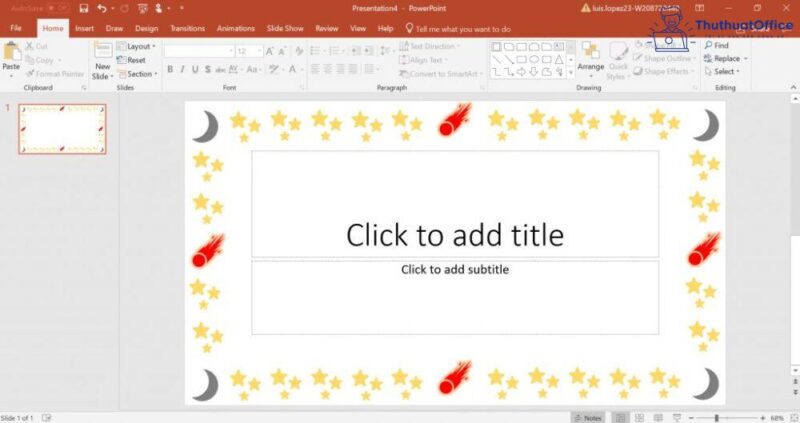The width and height of the screenshot is (800, 423).
Task: Open the File tab
Action: tap(16, 28)
